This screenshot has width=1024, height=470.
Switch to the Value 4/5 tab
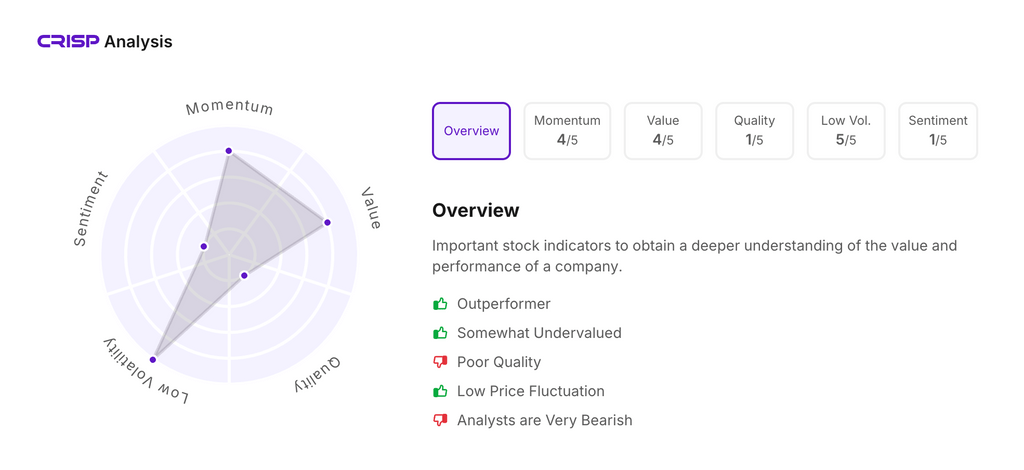662,131
